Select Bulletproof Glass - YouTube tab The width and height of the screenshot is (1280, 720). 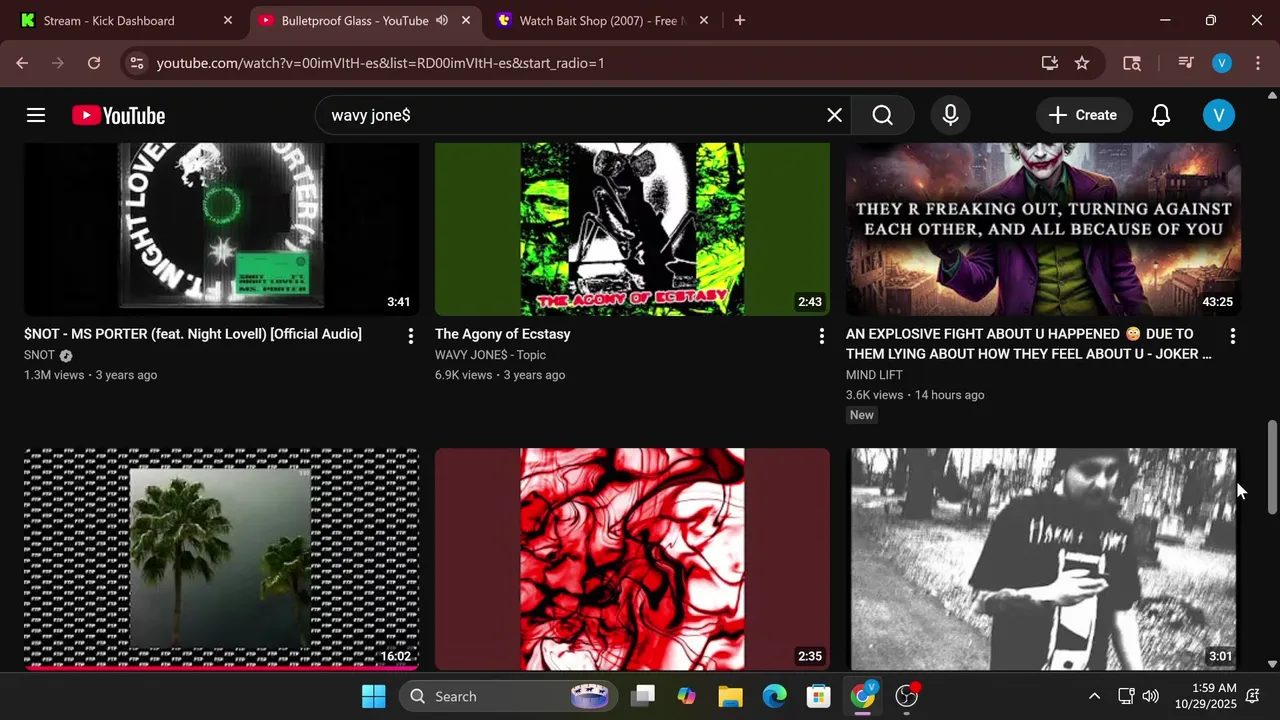[354, 20]
